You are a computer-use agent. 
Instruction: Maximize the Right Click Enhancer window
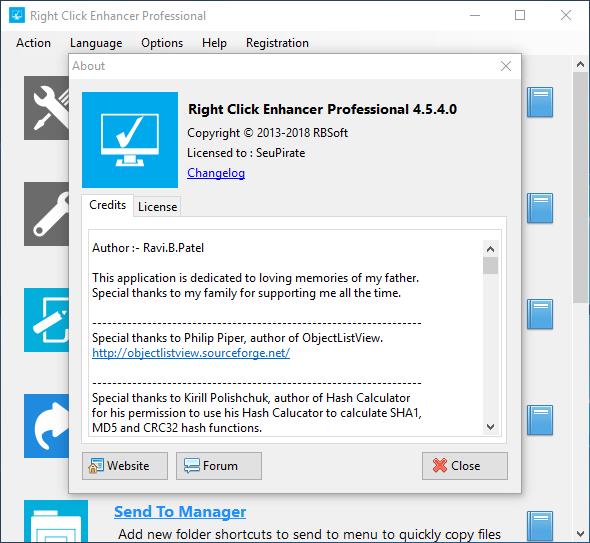520,15
